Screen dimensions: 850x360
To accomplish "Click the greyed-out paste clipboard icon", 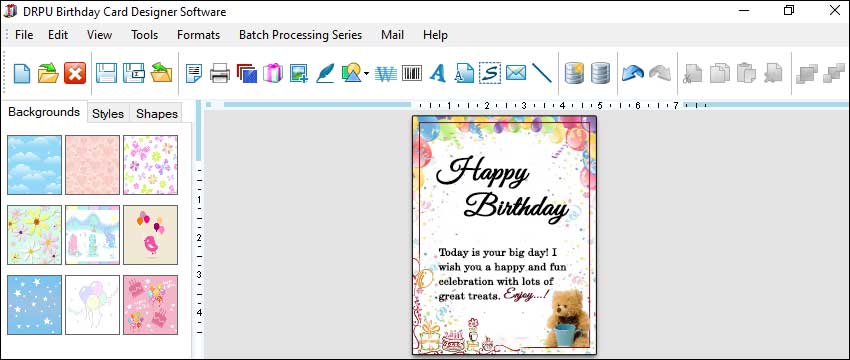I will [x=746, y=73].
